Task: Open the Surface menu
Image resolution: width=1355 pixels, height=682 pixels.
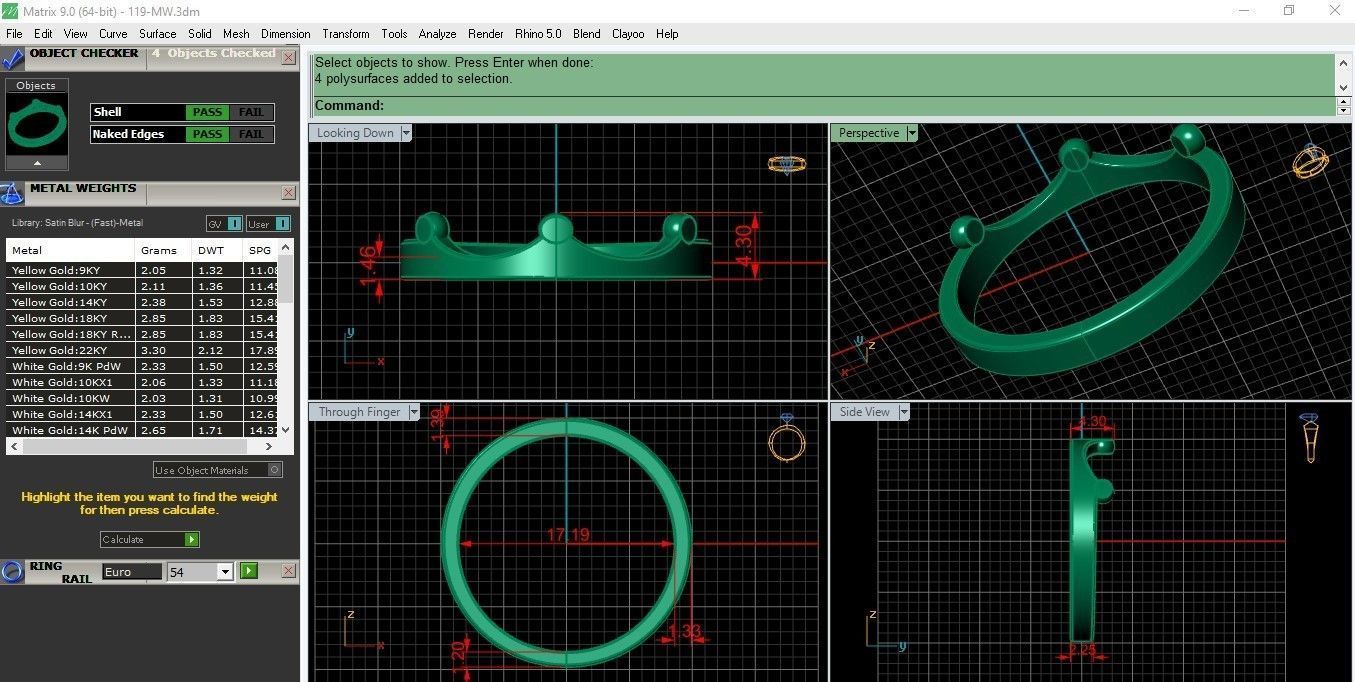Action: point(158,34)
